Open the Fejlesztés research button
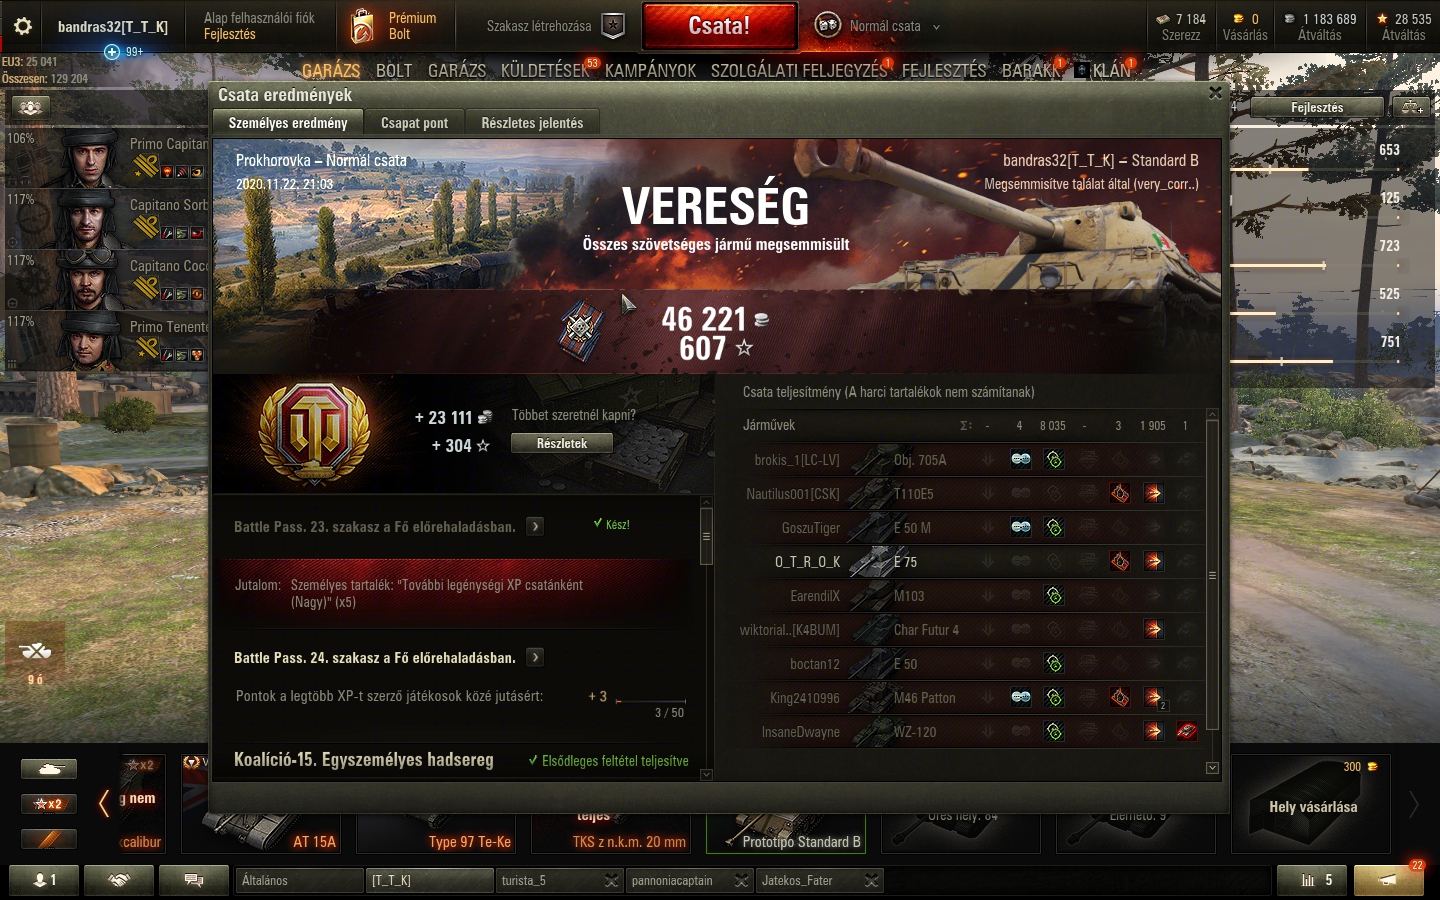 pyautogui.click(x=1317, y=107)
